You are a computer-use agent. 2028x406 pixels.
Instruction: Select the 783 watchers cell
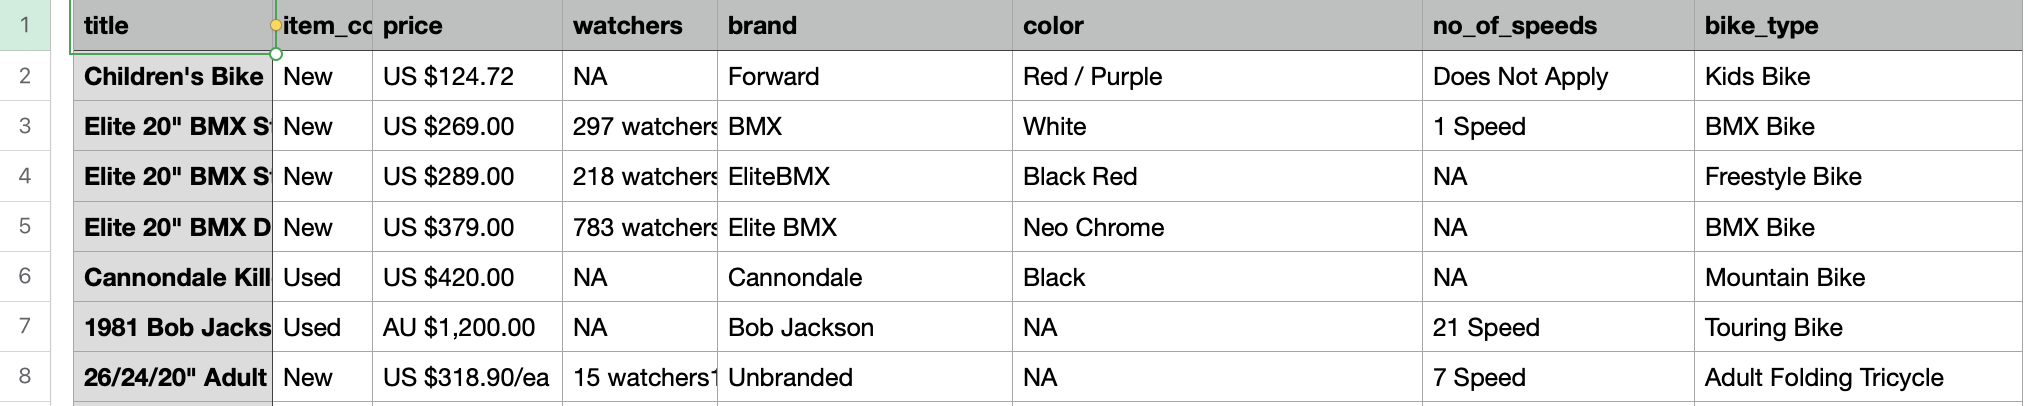(639, 227)
